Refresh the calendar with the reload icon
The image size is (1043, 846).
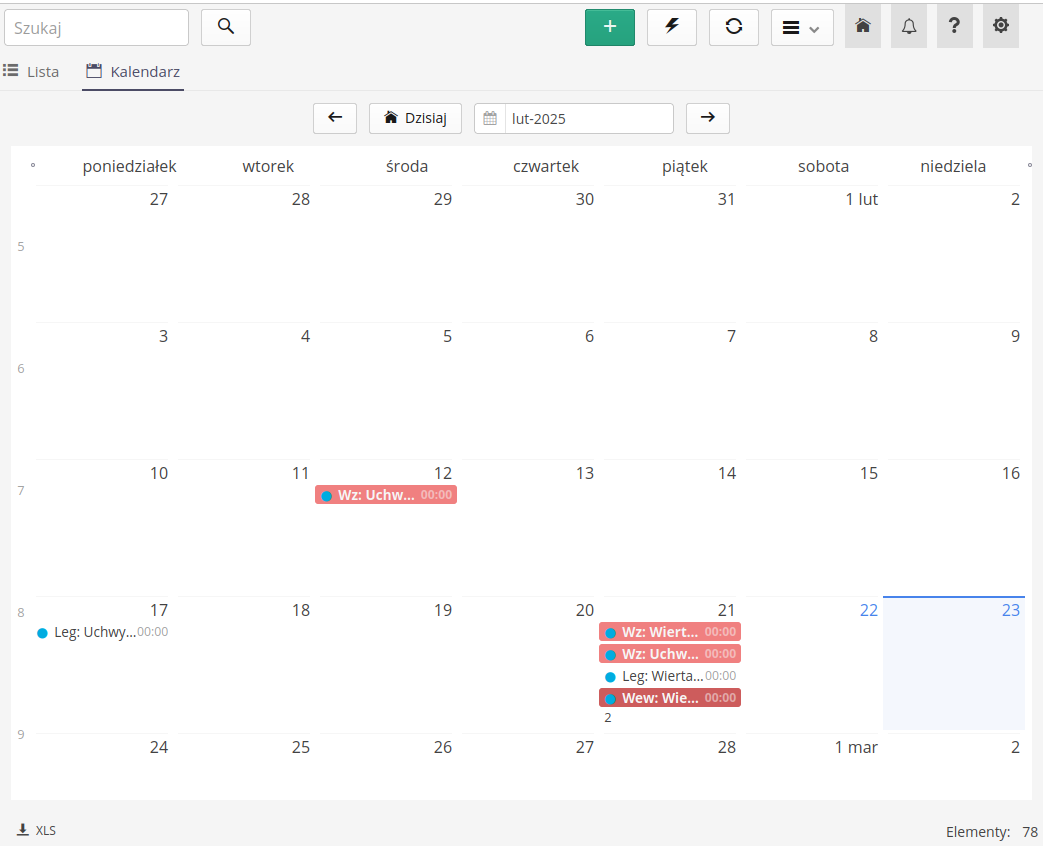click(734, 27)
